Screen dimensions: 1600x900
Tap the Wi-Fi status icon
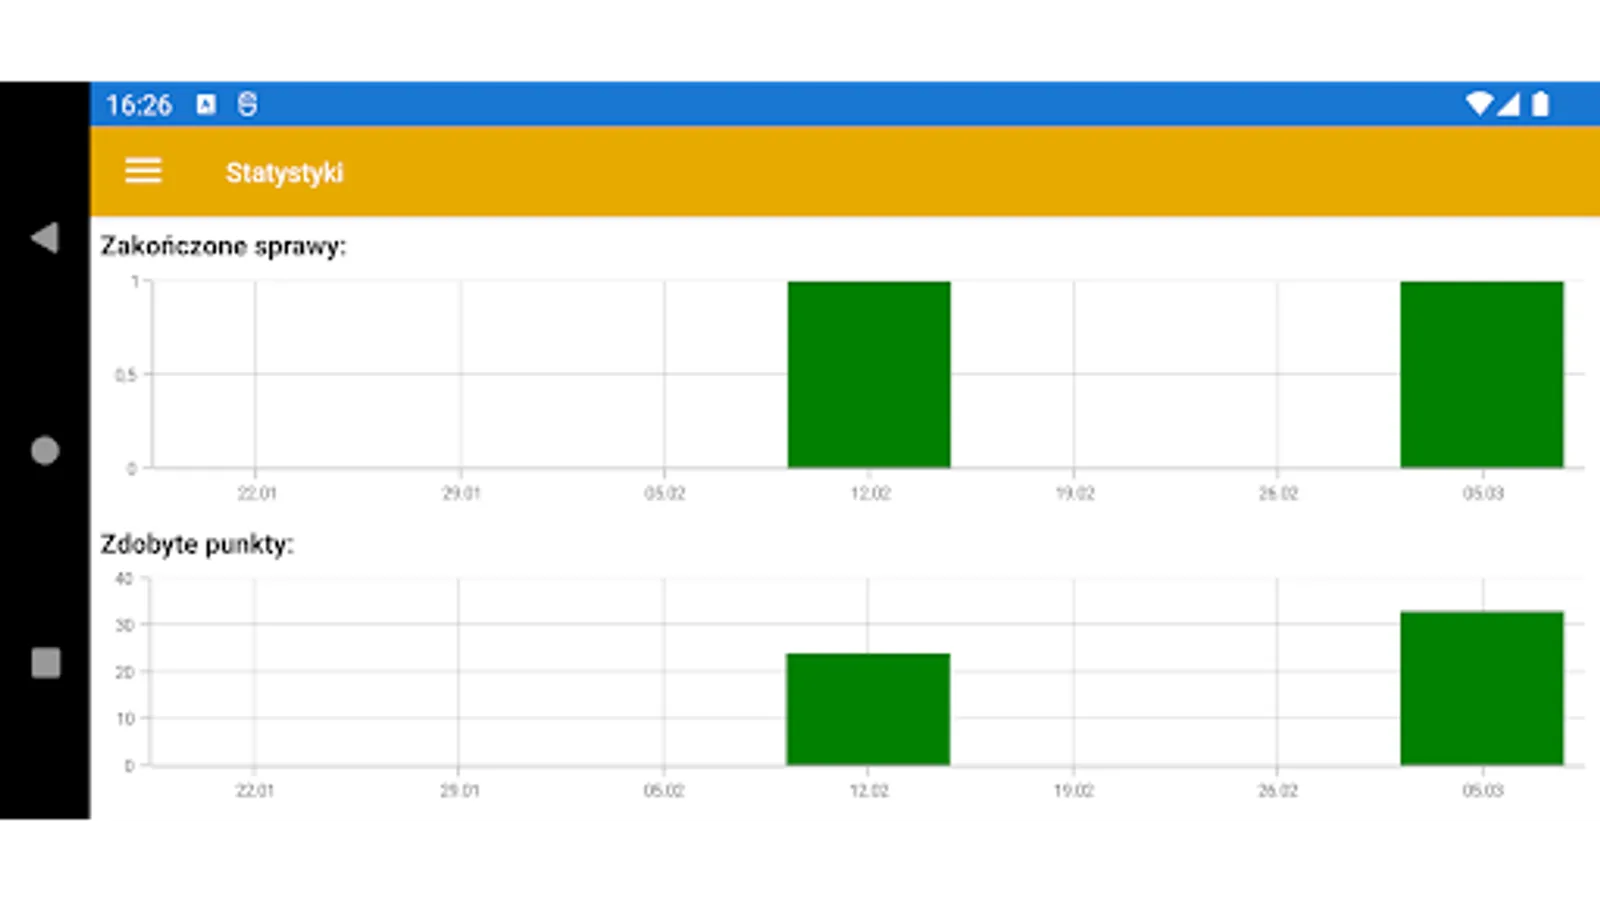tap(1479, 104)
